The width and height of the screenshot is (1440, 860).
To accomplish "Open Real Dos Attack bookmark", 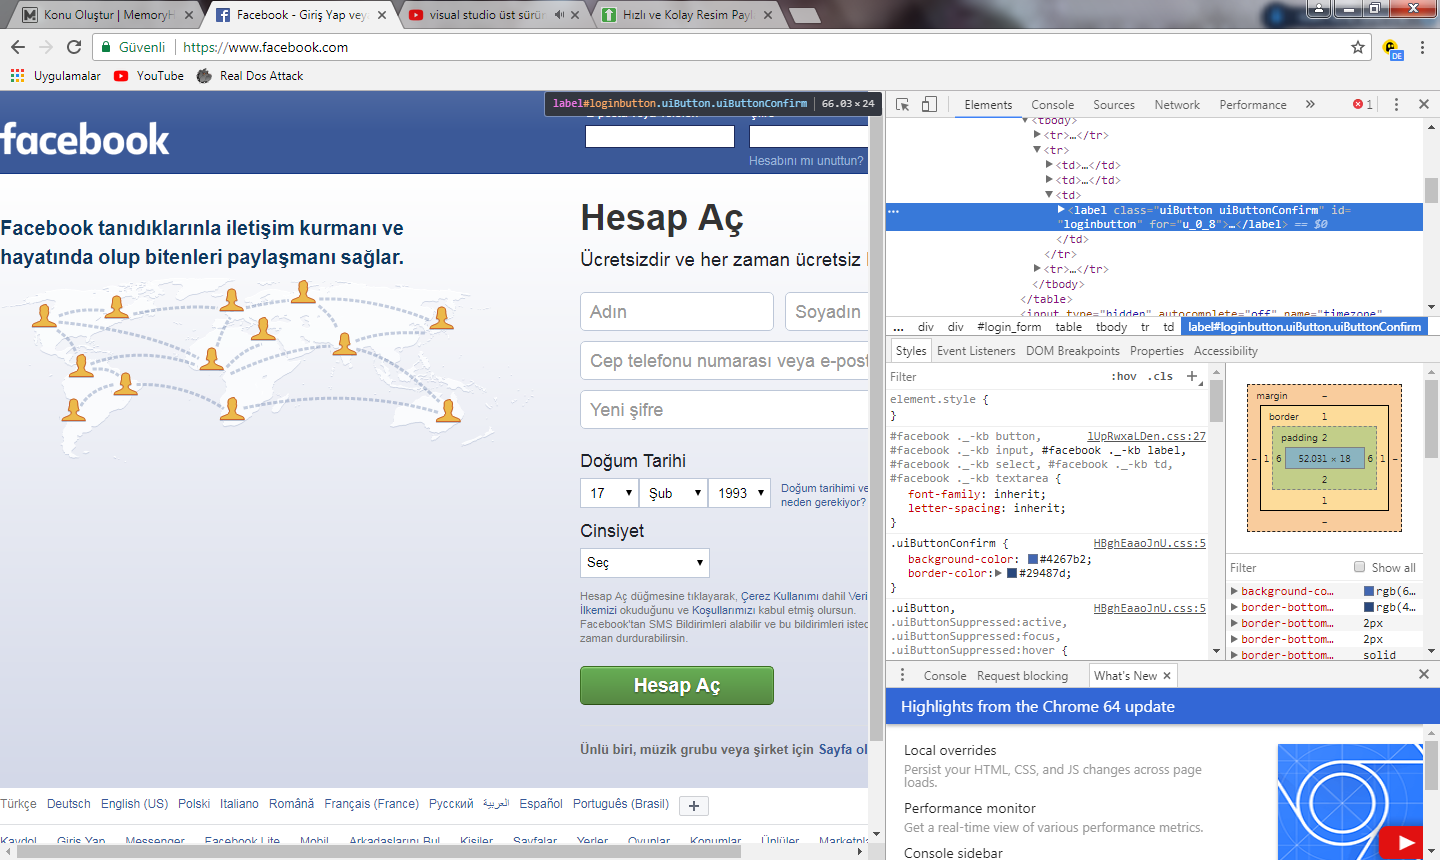I will coord(250,76).
